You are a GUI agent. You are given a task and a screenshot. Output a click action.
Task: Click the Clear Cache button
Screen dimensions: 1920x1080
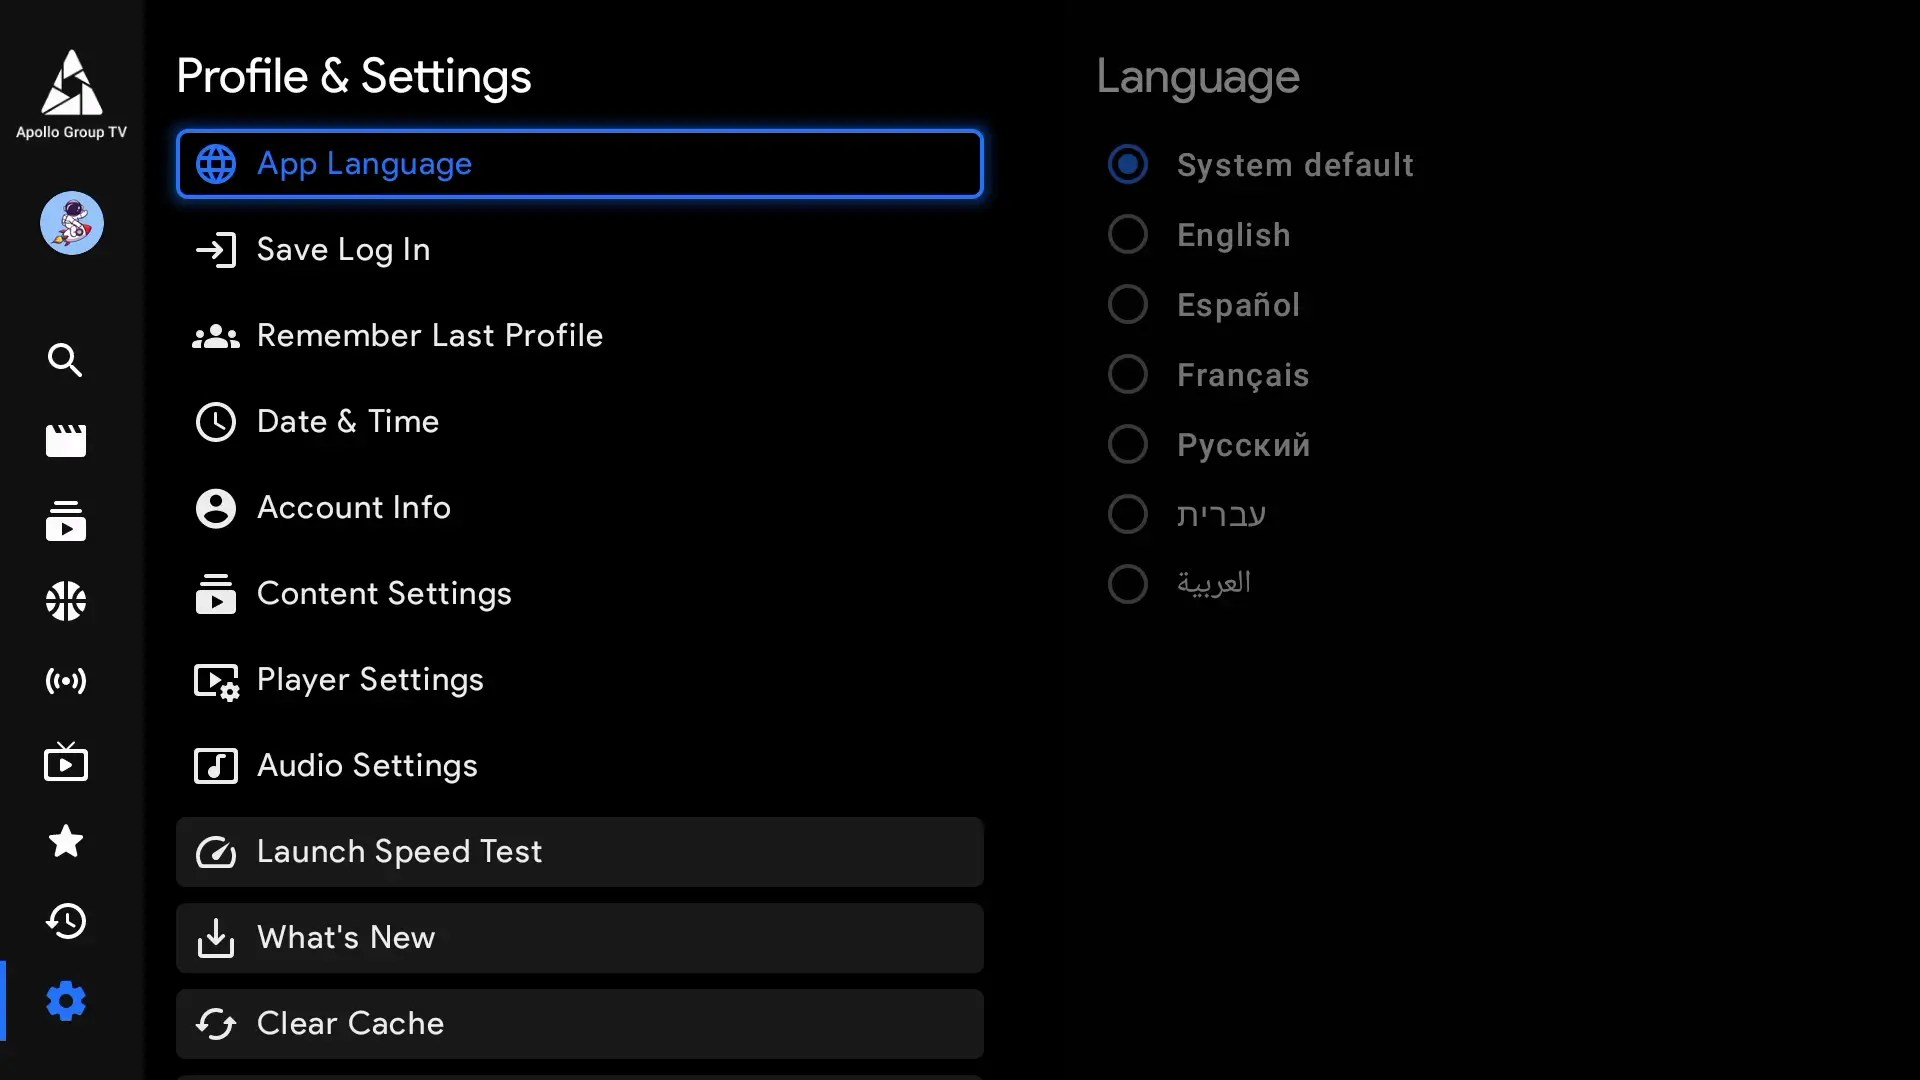[x=579, y=1024]
